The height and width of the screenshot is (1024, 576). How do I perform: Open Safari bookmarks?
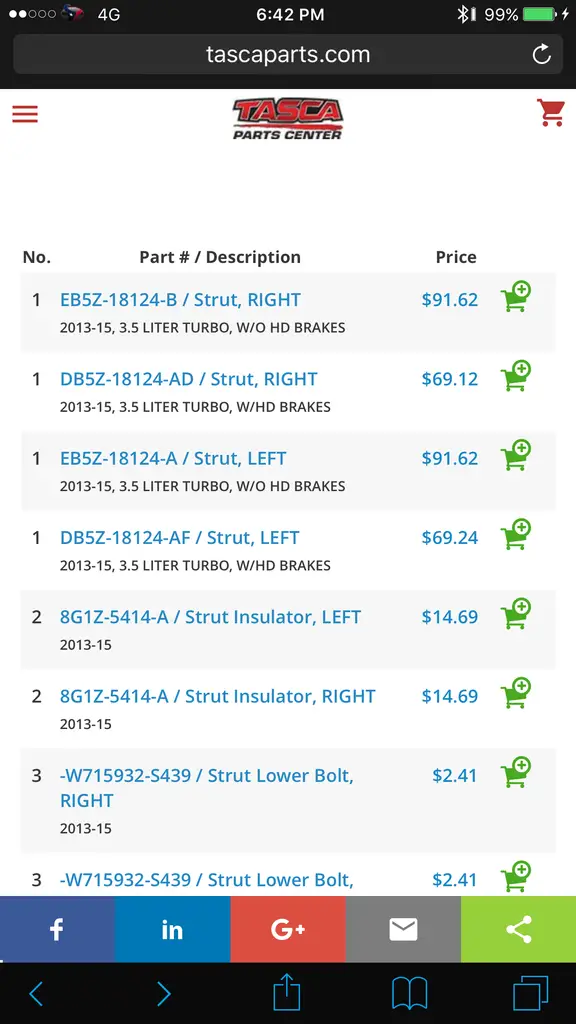click(409, 994)
